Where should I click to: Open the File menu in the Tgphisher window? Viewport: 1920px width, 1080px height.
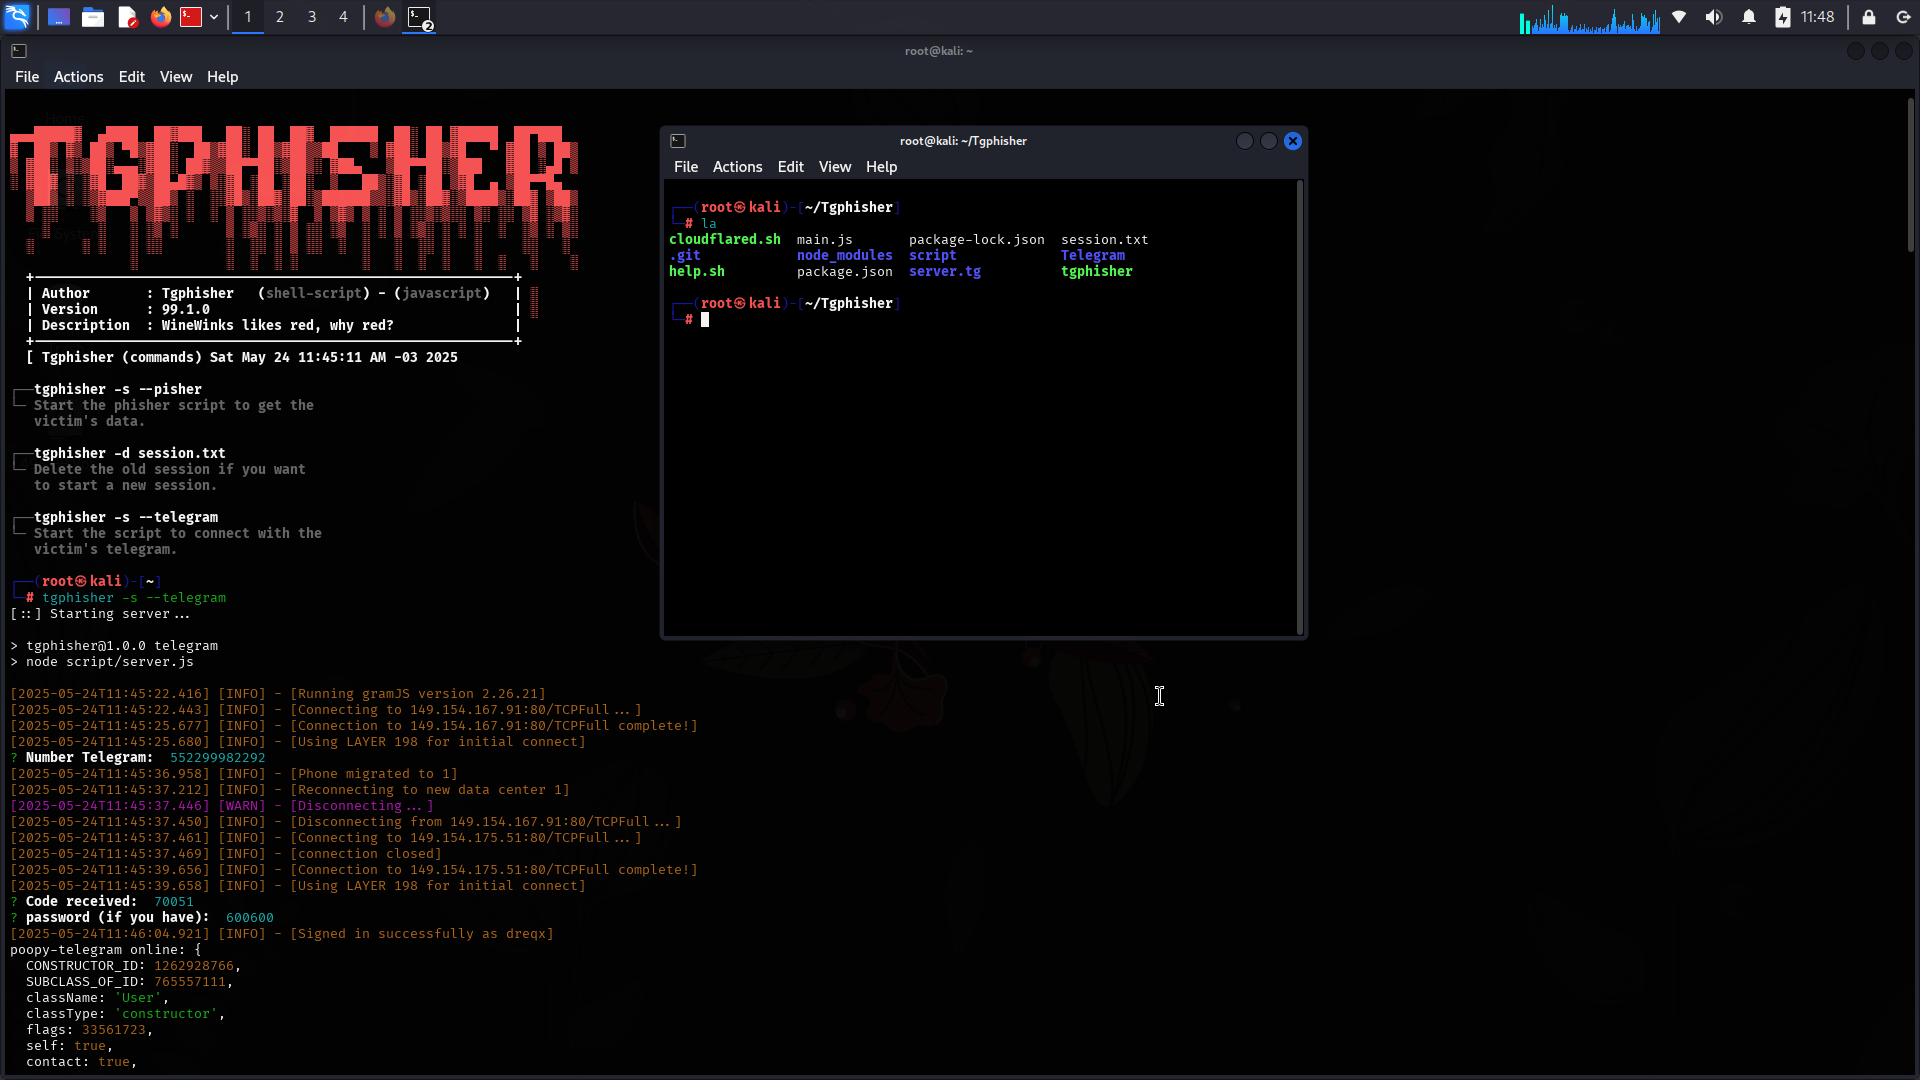point(686,167)
